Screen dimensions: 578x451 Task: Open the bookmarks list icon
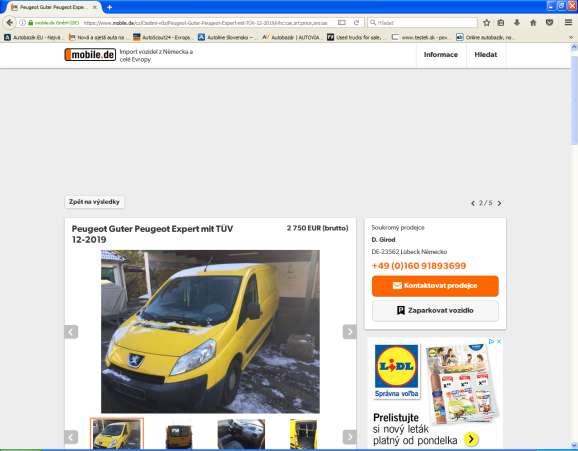[501, 22]
